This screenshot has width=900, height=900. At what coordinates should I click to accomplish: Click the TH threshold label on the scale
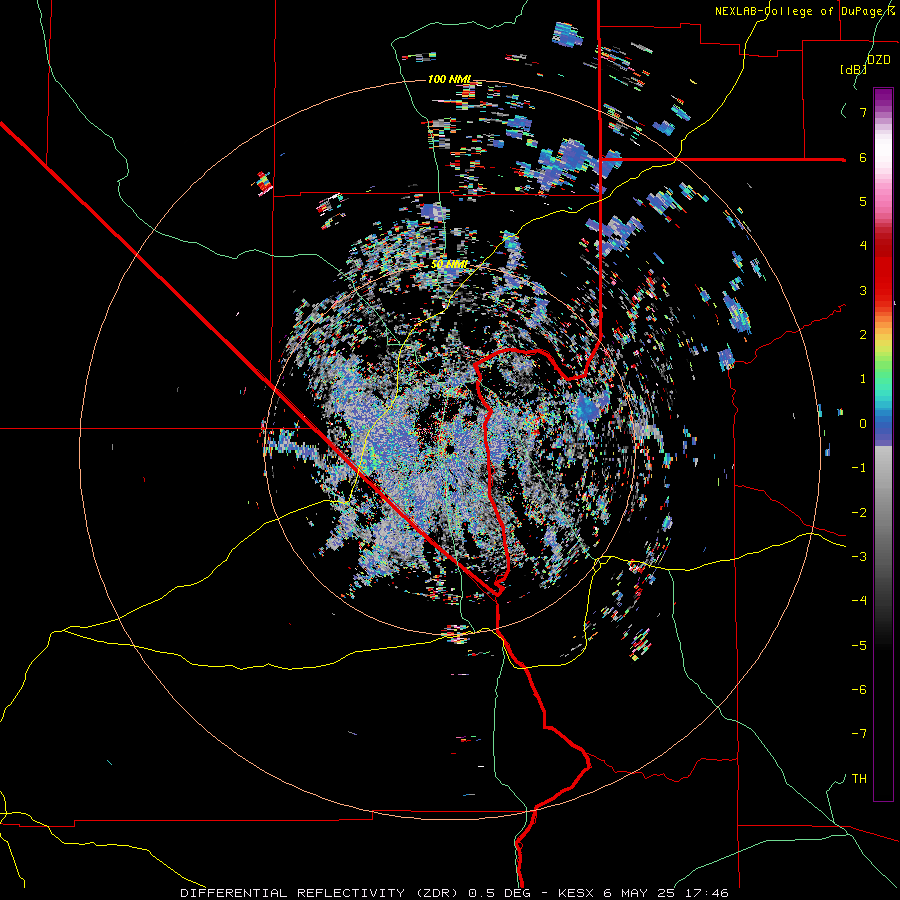pyautogui.click(x=859, y=779)
